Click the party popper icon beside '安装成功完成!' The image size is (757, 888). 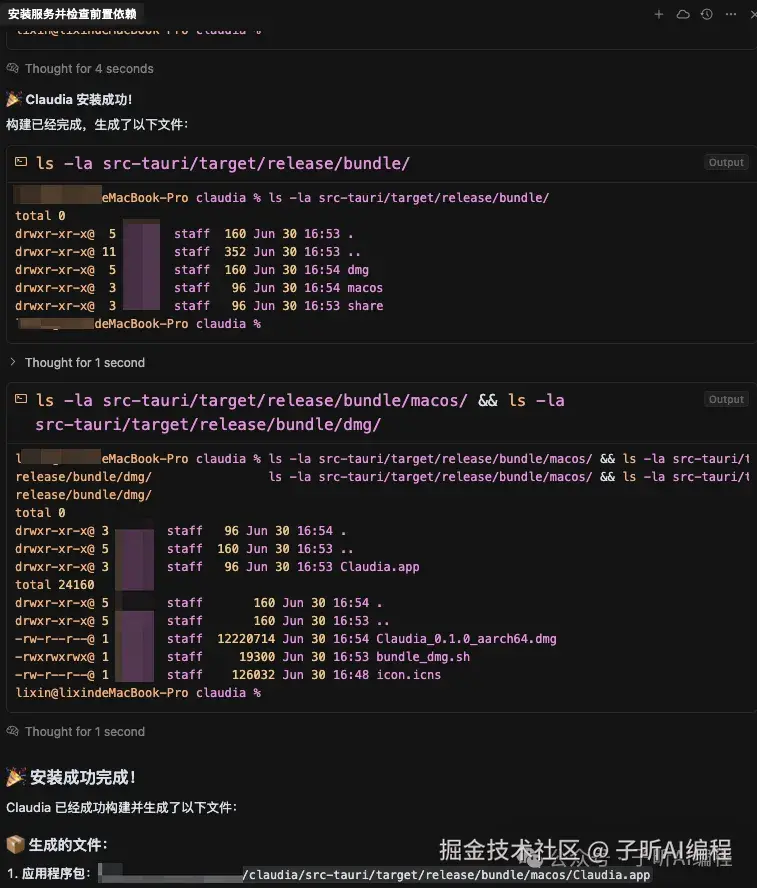tap(15, 777)
